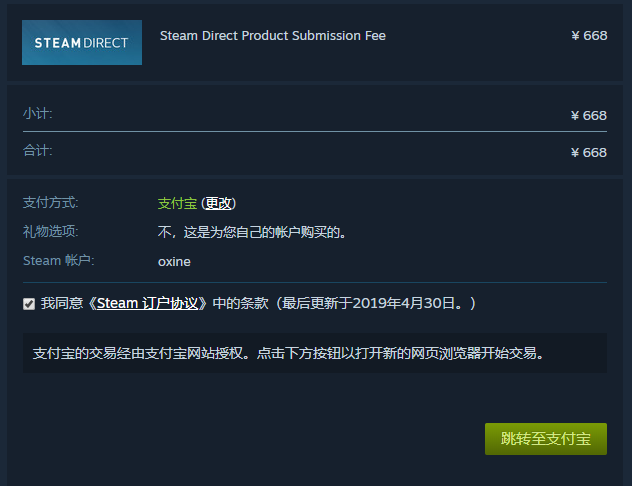
Task: Toggle the subscriber agreement checkbox
Action: [29, 303]
